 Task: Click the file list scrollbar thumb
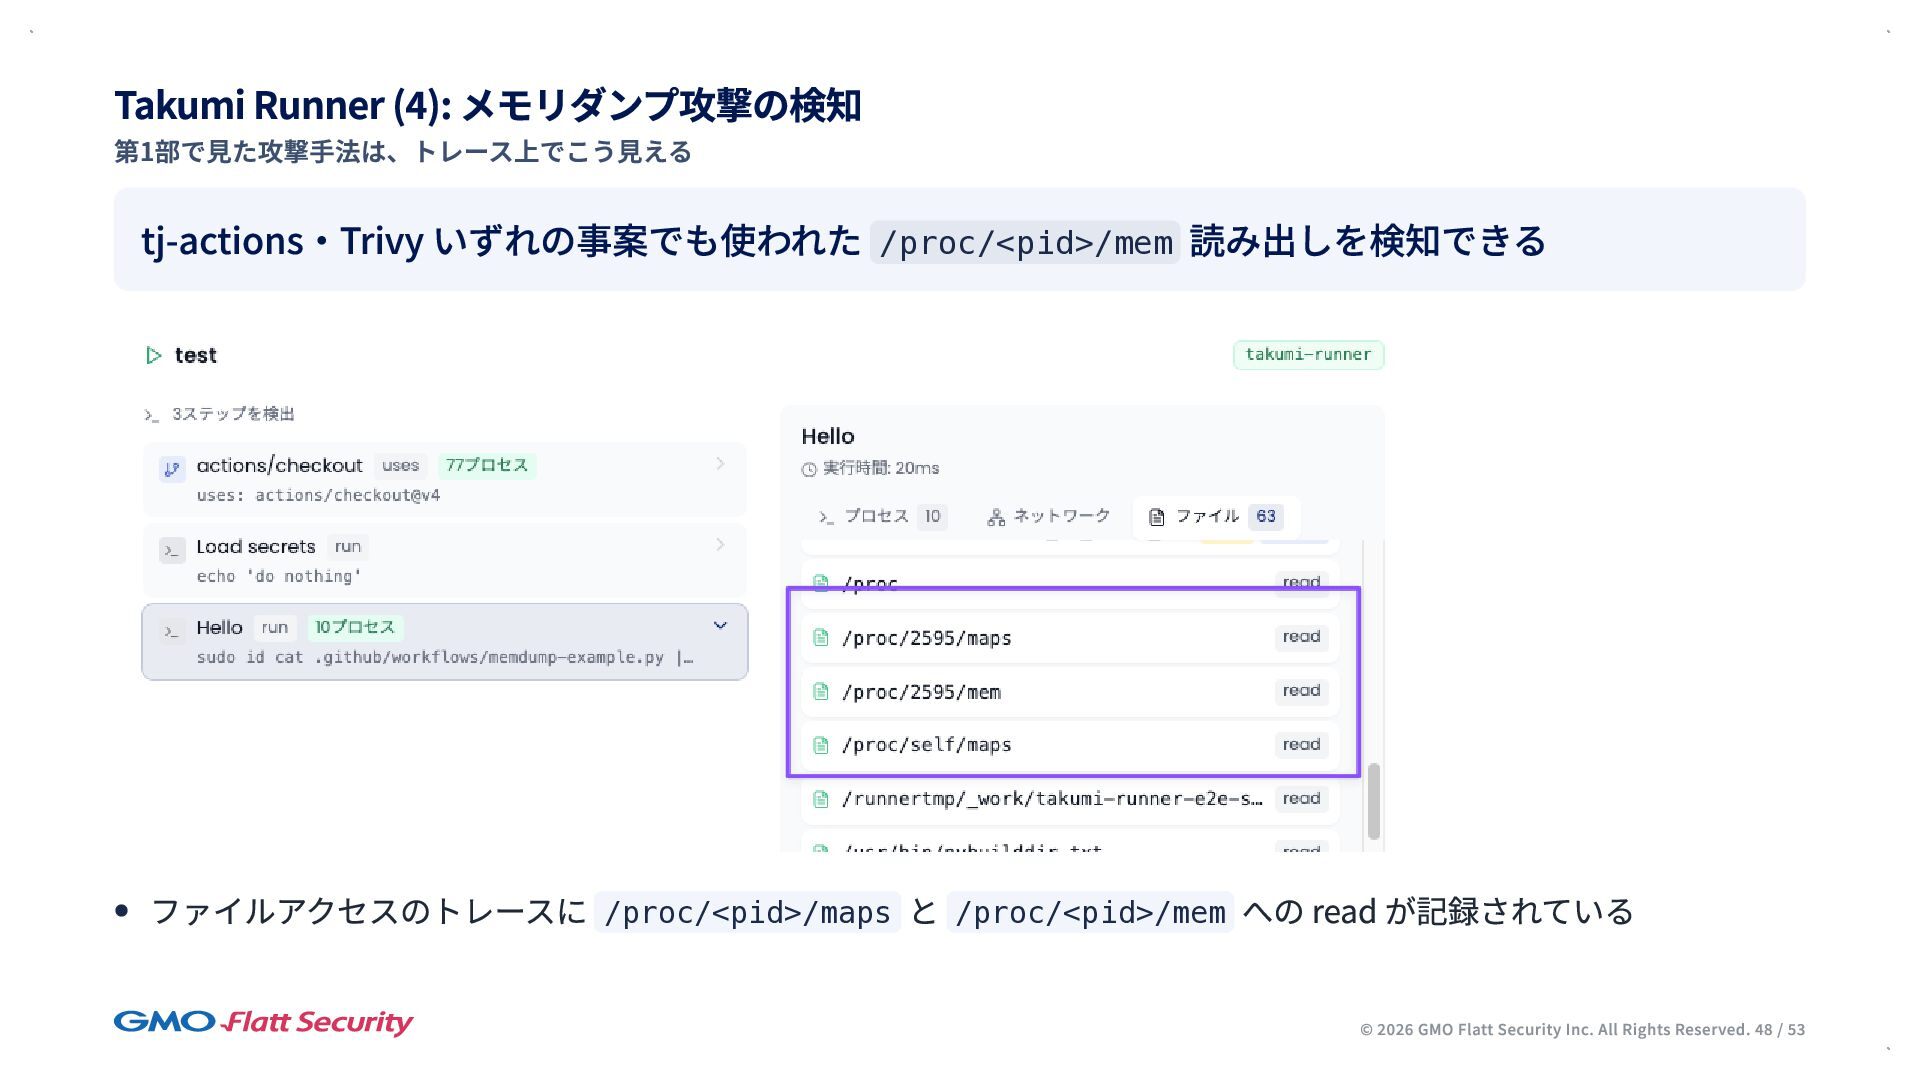[1374, 801]
